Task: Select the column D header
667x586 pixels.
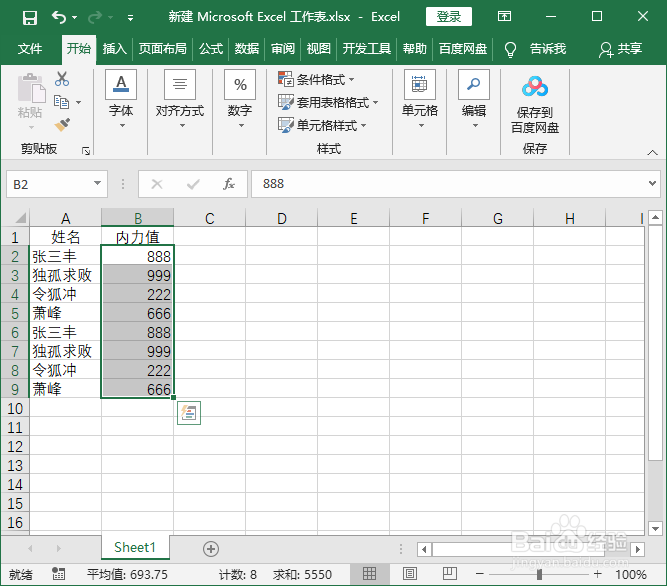Action: point(281,218)
